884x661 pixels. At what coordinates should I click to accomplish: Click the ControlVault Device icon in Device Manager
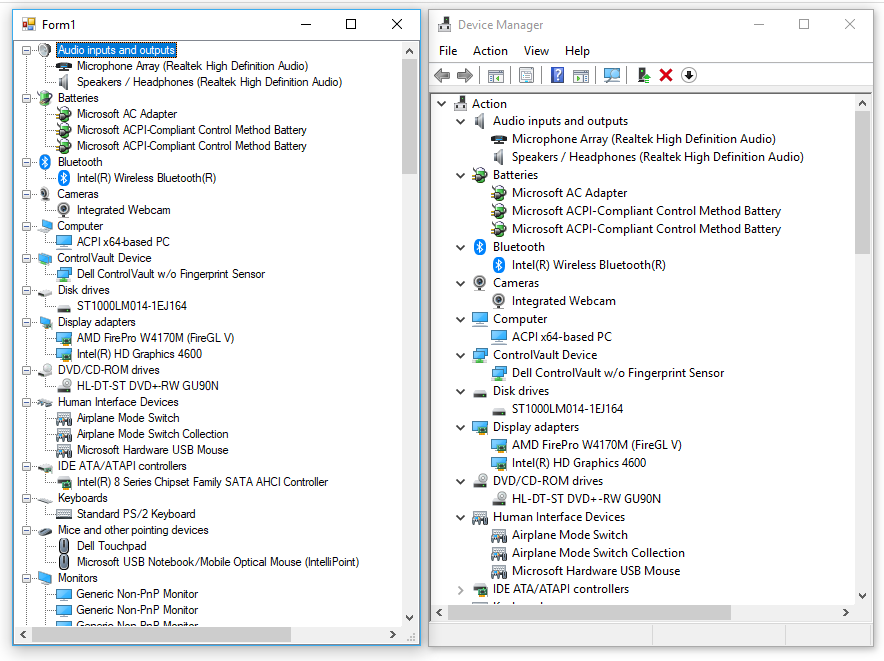[x=480, y=355]
